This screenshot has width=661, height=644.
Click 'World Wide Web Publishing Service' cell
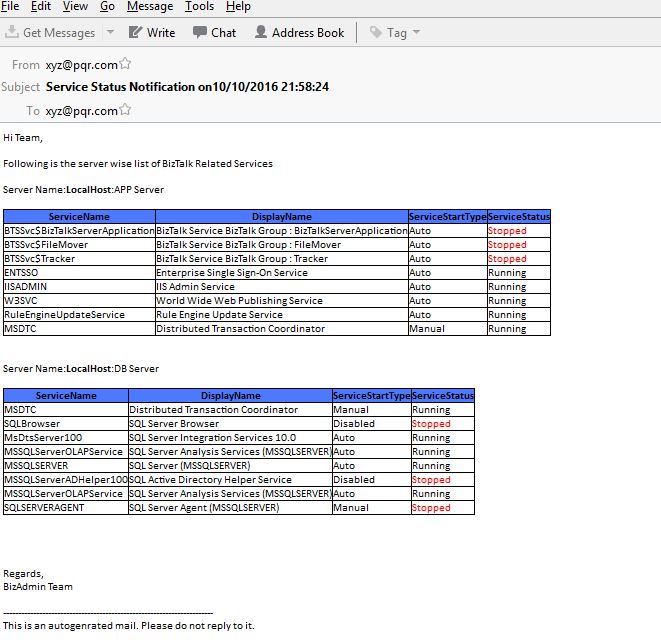pyautogui.click(x=282, y=301)
